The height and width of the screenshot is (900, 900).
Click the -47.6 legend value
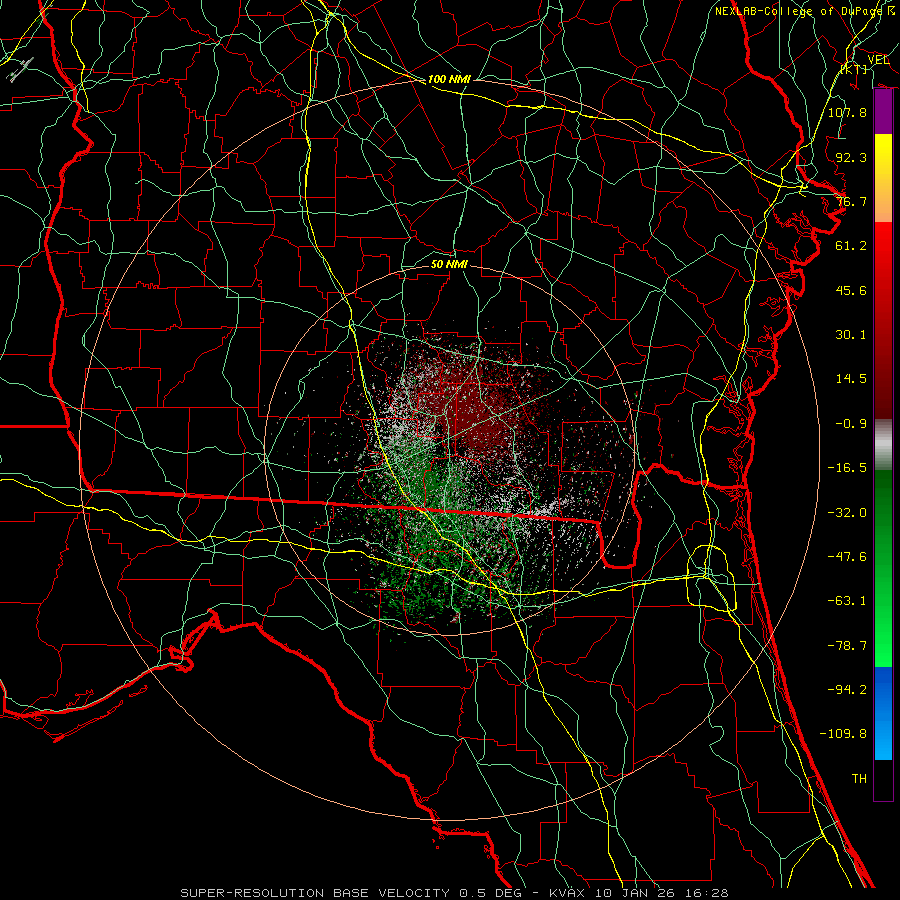point(847,557)
